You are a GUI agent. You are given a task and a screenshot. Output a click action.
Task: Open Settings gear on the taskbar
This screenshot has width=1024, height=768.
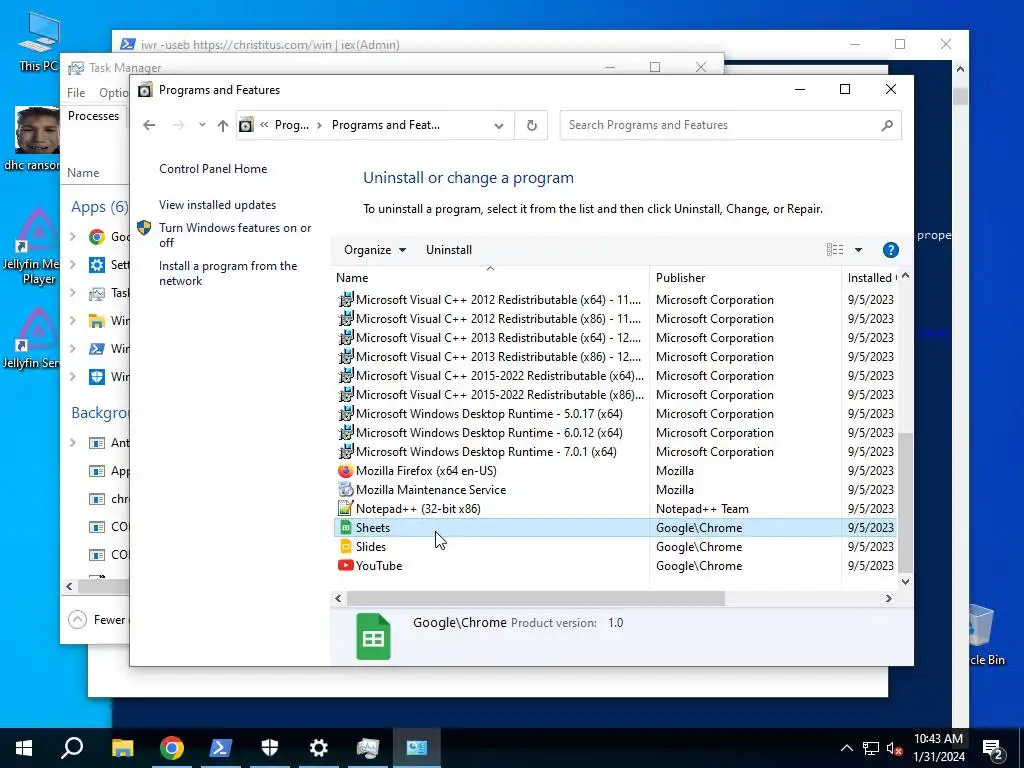pos(319,748)
